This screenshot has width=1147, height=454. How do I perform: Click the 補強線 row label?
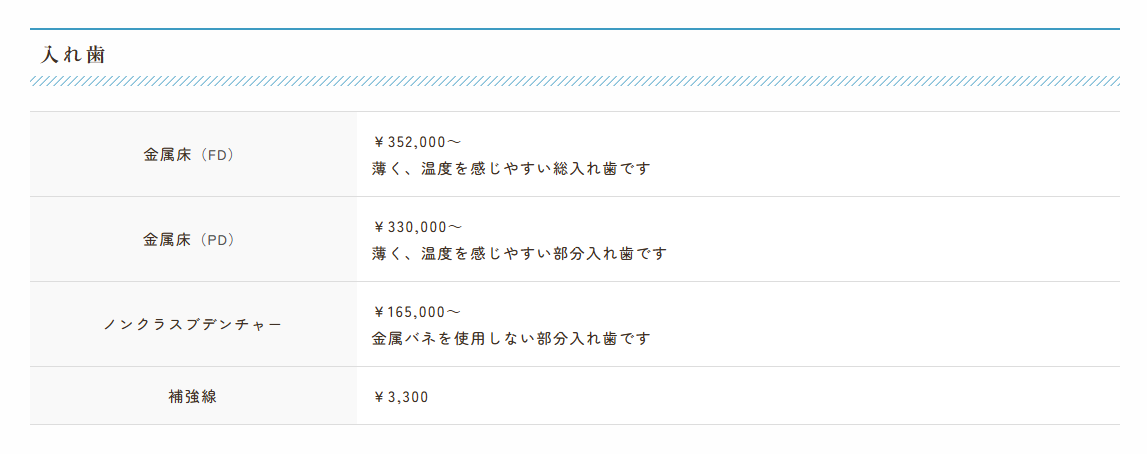pos(193,396)
